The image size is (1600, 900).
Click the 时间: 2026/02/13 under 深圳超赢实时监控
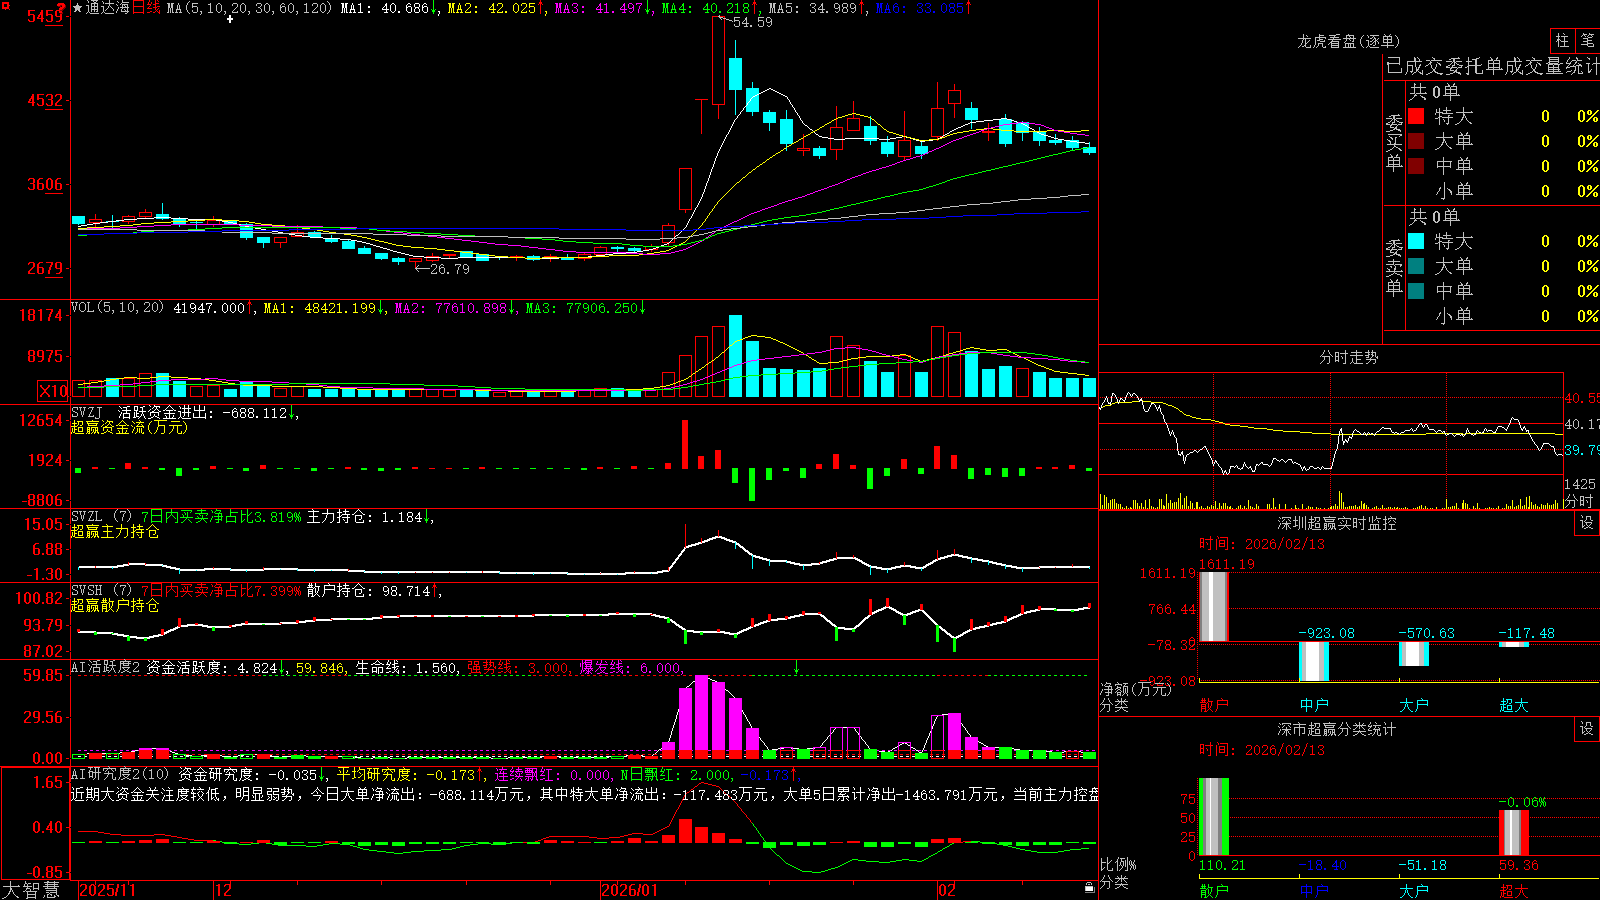pos(1262,544)
